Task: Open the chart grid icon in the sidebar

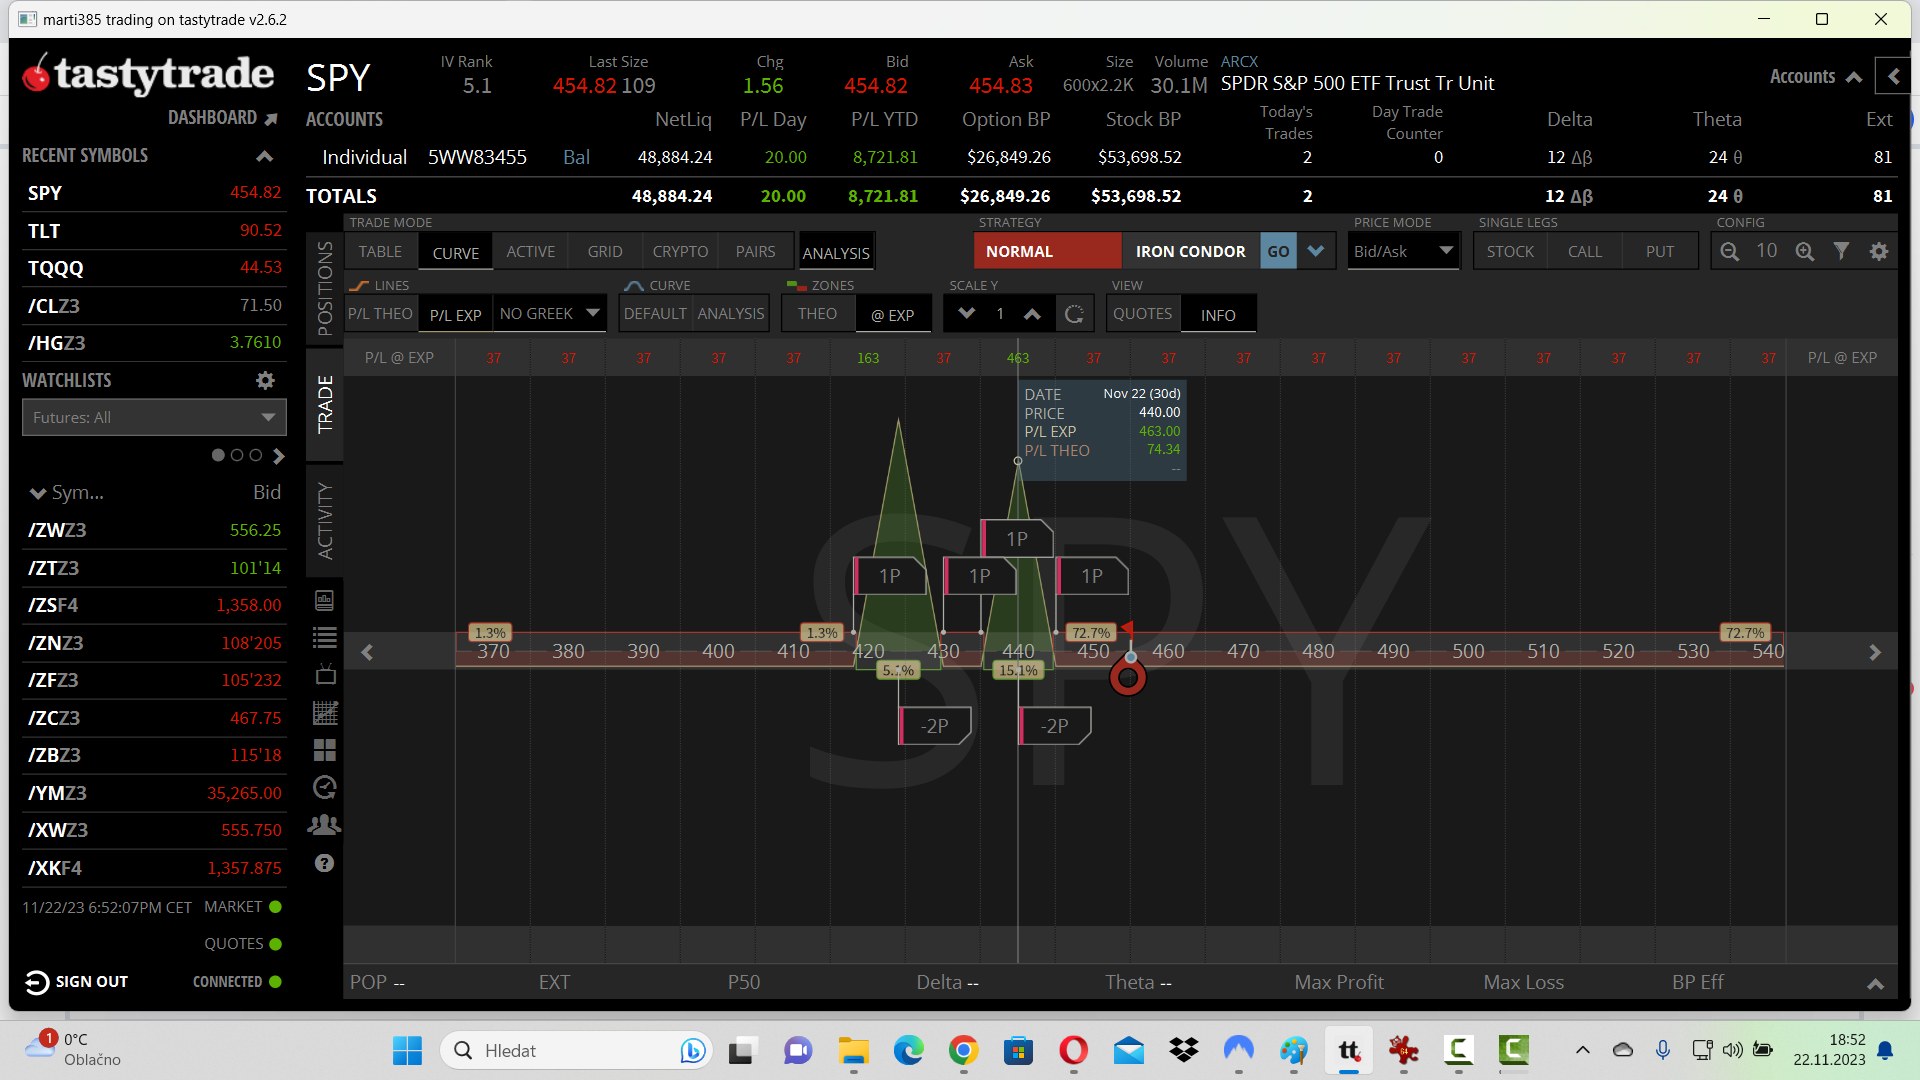Action: [325, 713]
